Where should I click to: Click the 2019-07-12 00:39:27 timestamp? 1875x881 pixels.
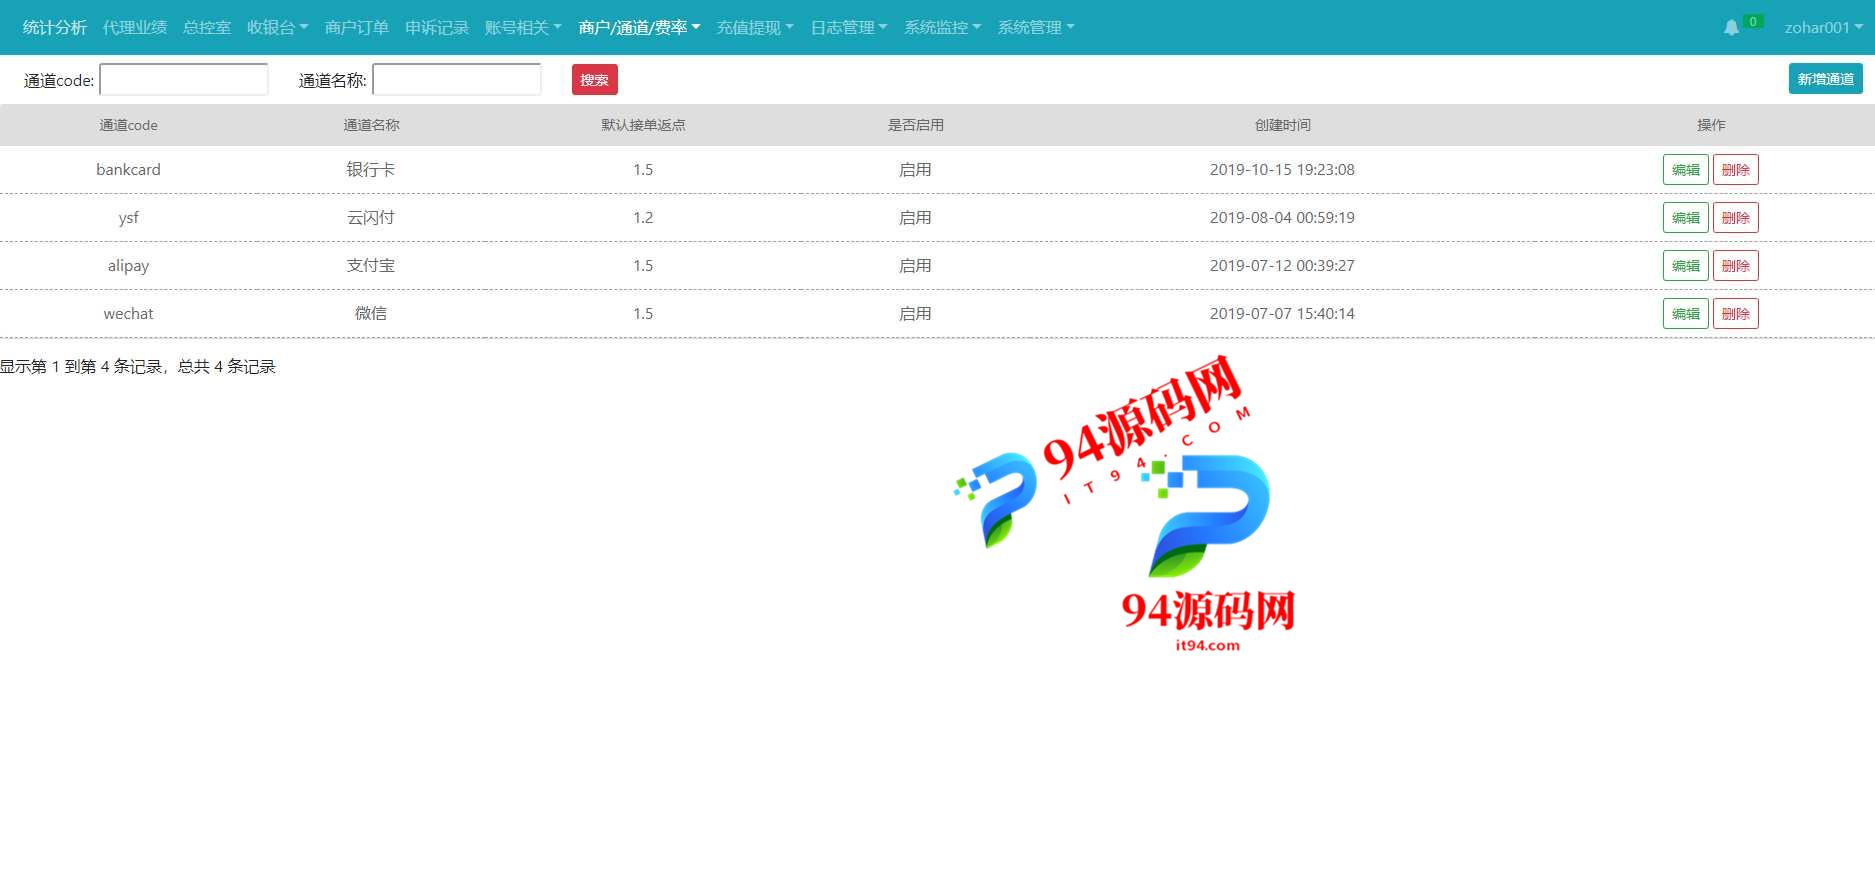pos(1282,266)
